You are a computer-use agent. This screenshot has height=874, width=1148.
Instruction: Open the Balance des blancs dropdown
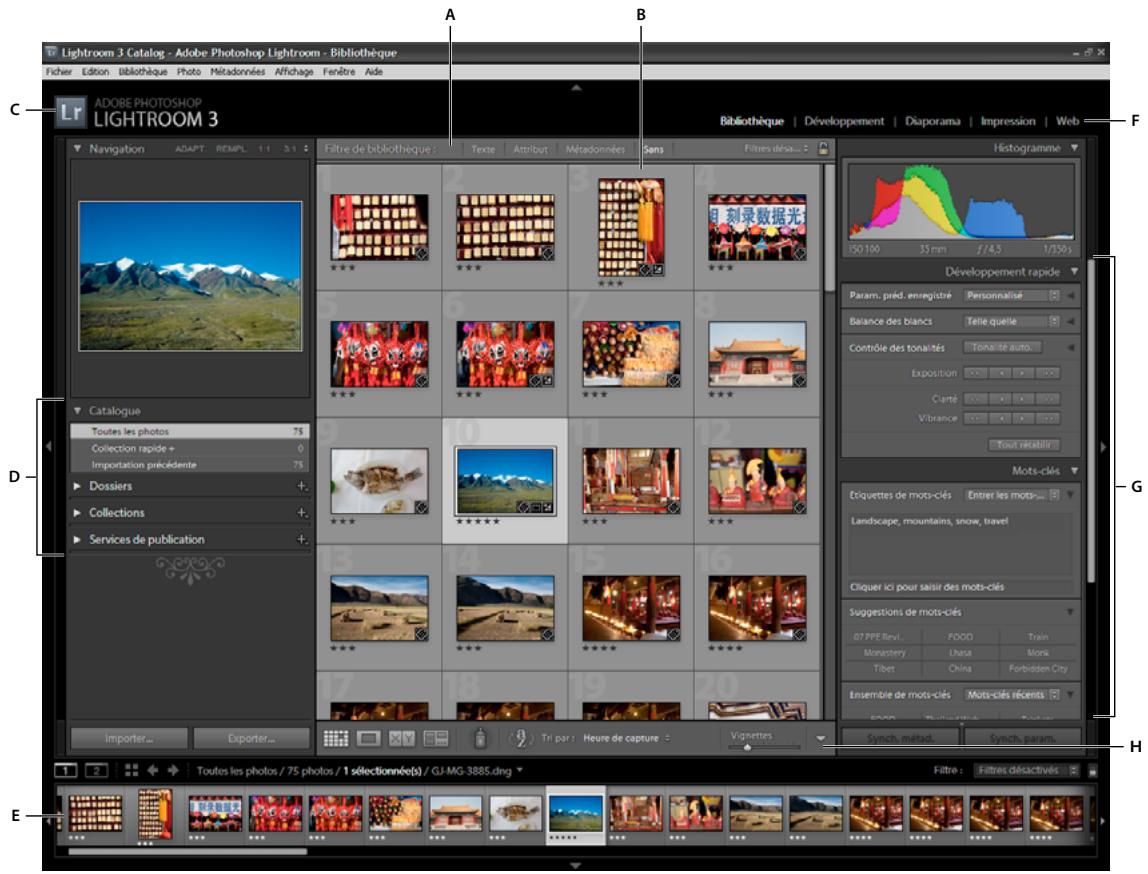1012,321
